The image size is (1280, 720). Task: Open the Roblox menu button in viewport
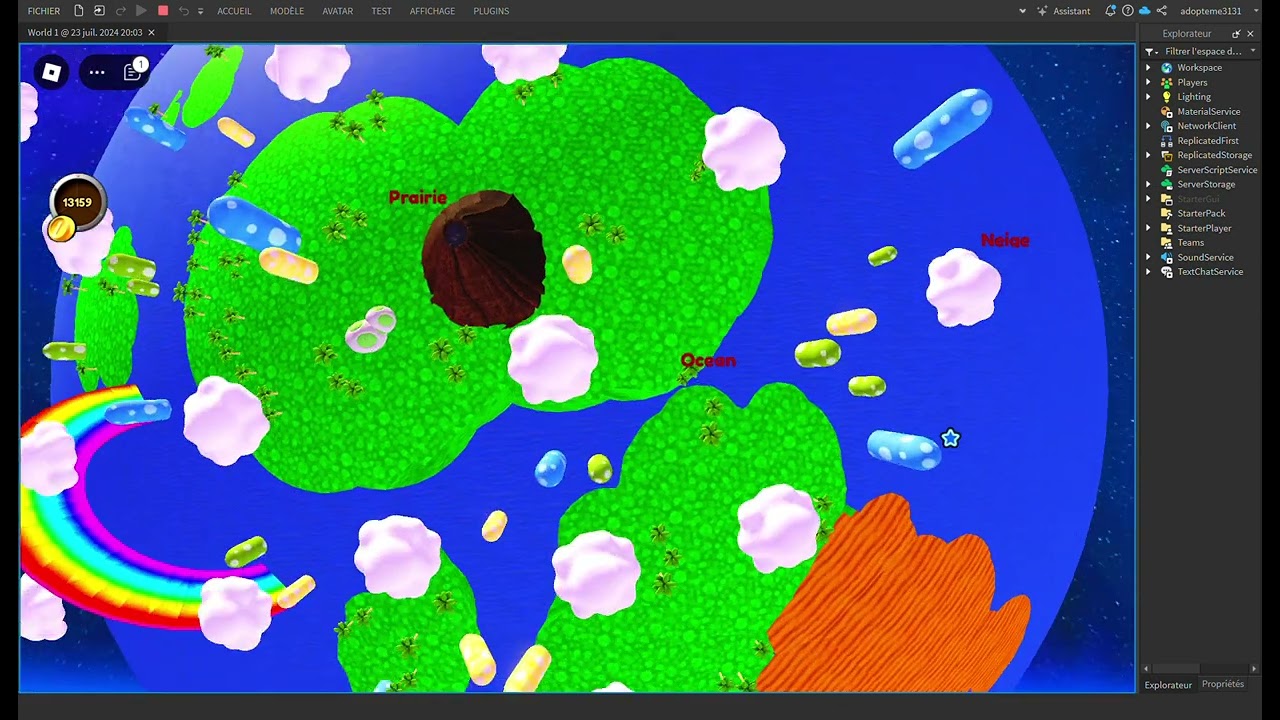[52, 72]
